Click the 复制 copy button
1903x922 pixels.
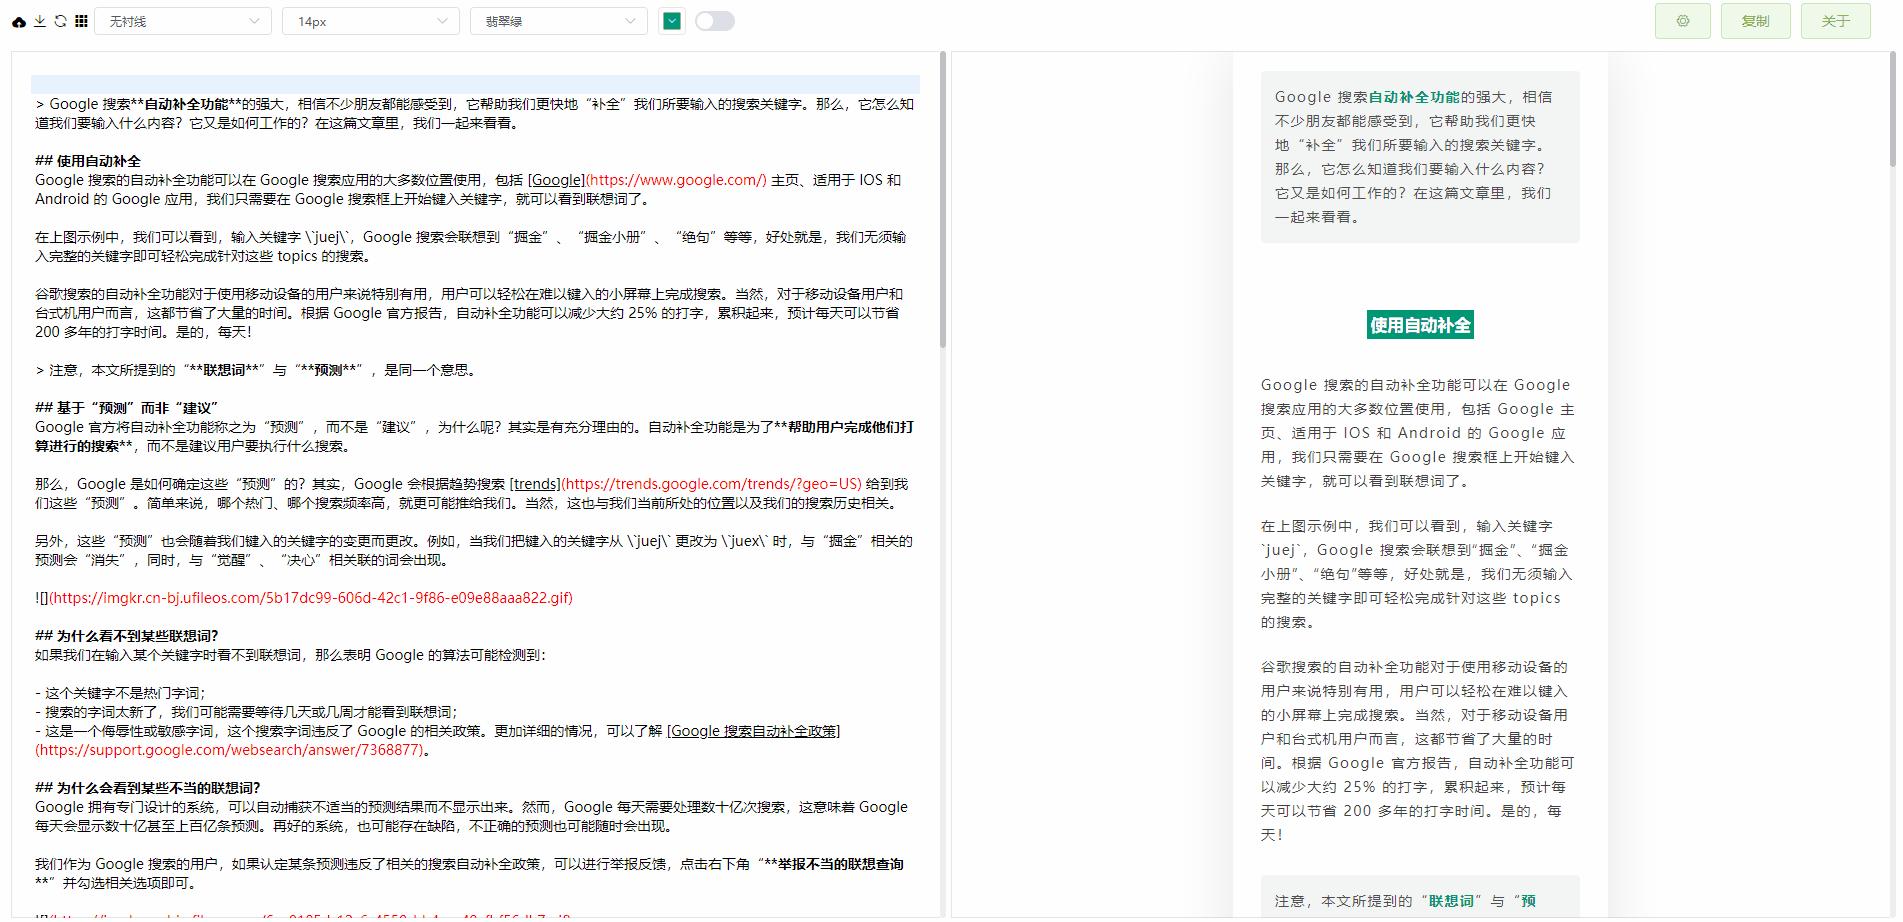(1756, 20)
